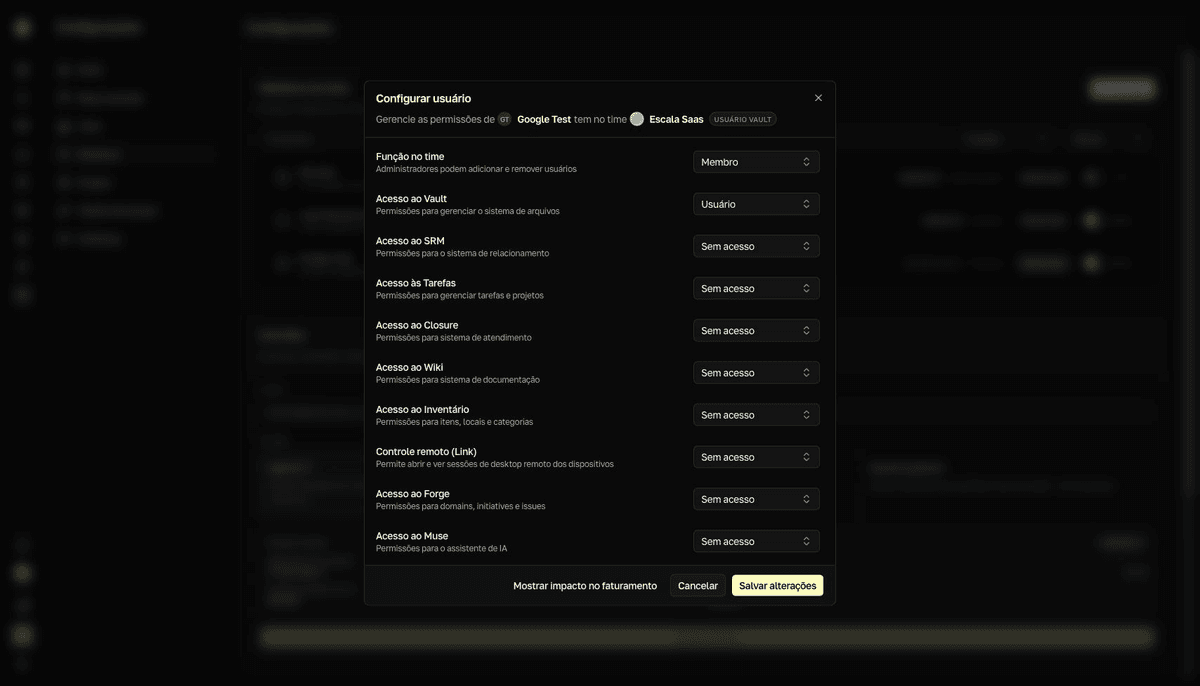Close the Configurar usuário dialog

(818, 98)
